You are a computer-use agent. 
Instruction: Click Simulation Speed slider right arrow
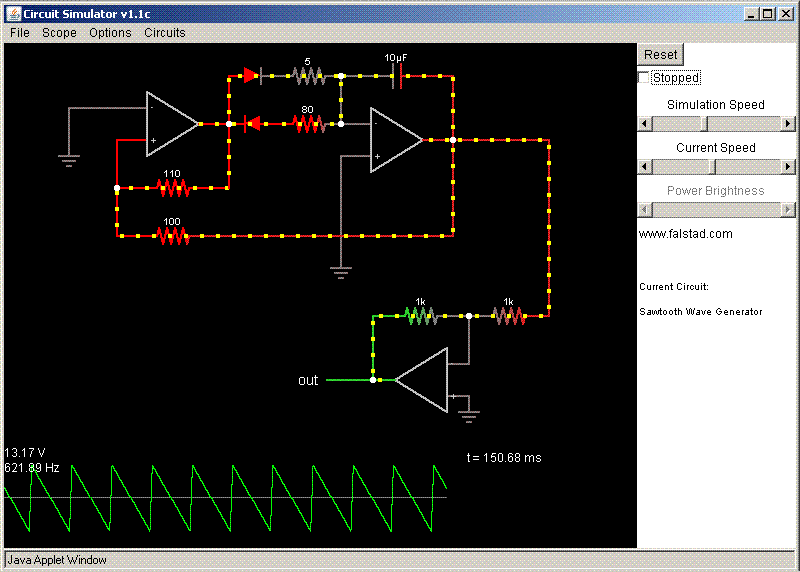tap(788, 123)
